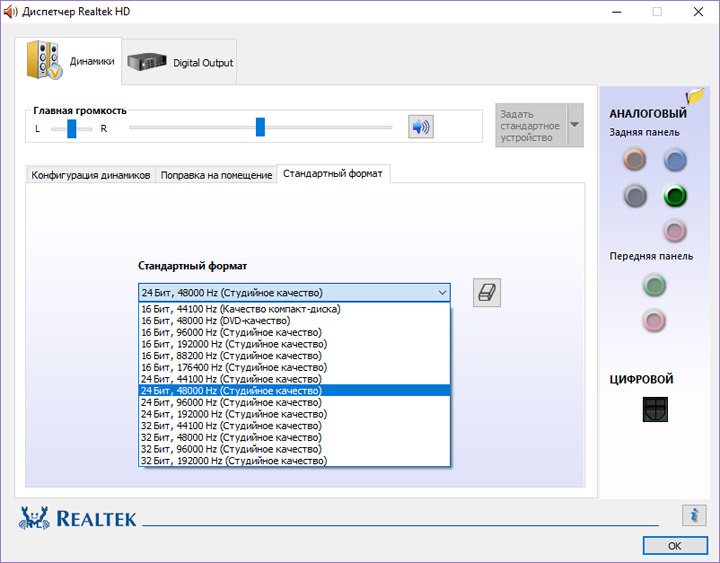Click Задать стандартное устройство button

(530, 125)
